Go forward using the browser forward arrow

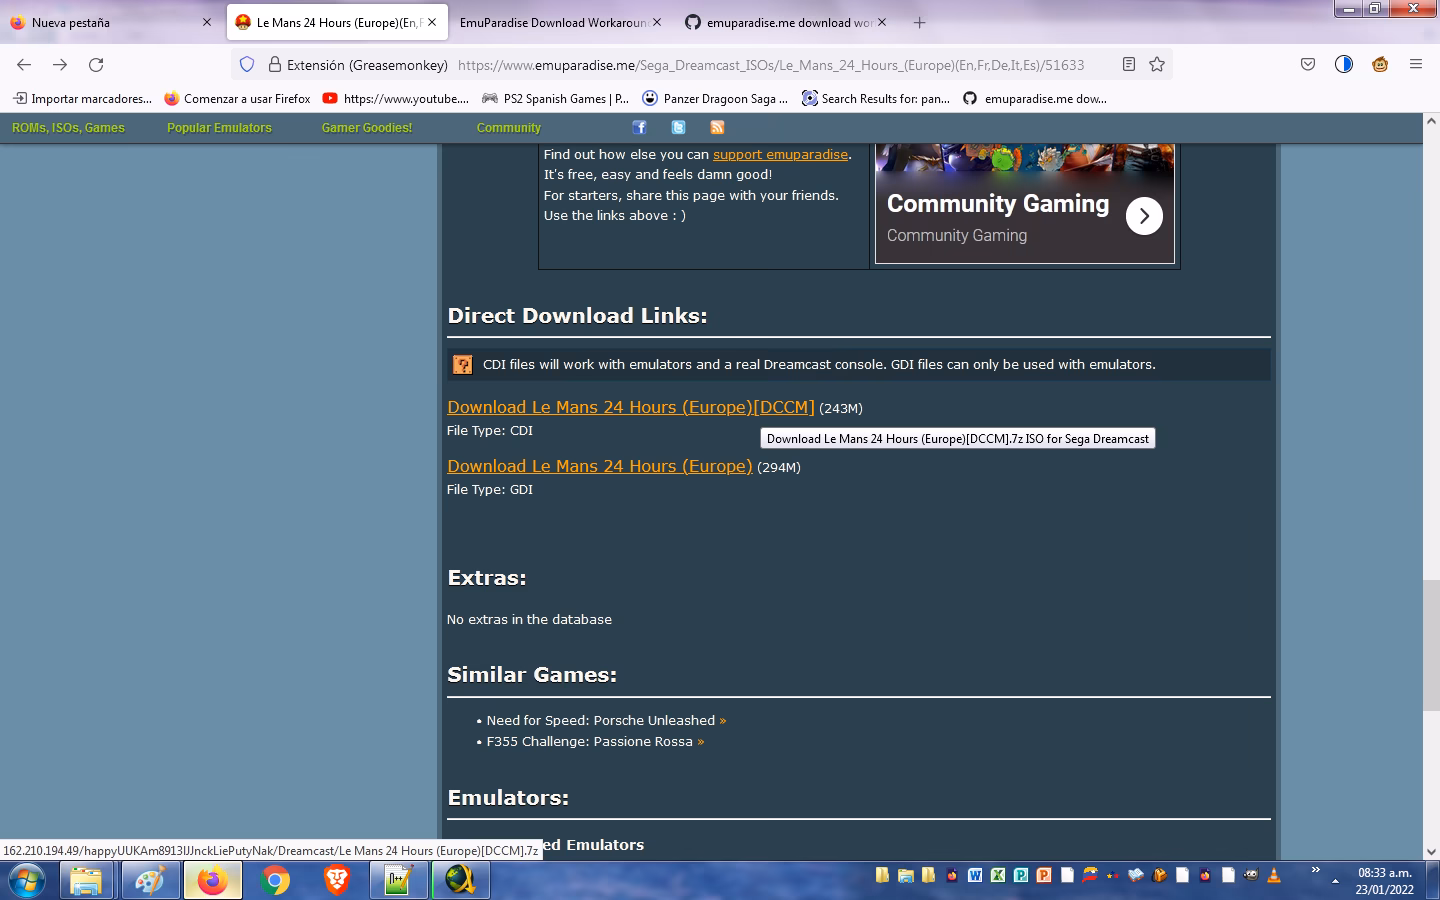(60, 64)
